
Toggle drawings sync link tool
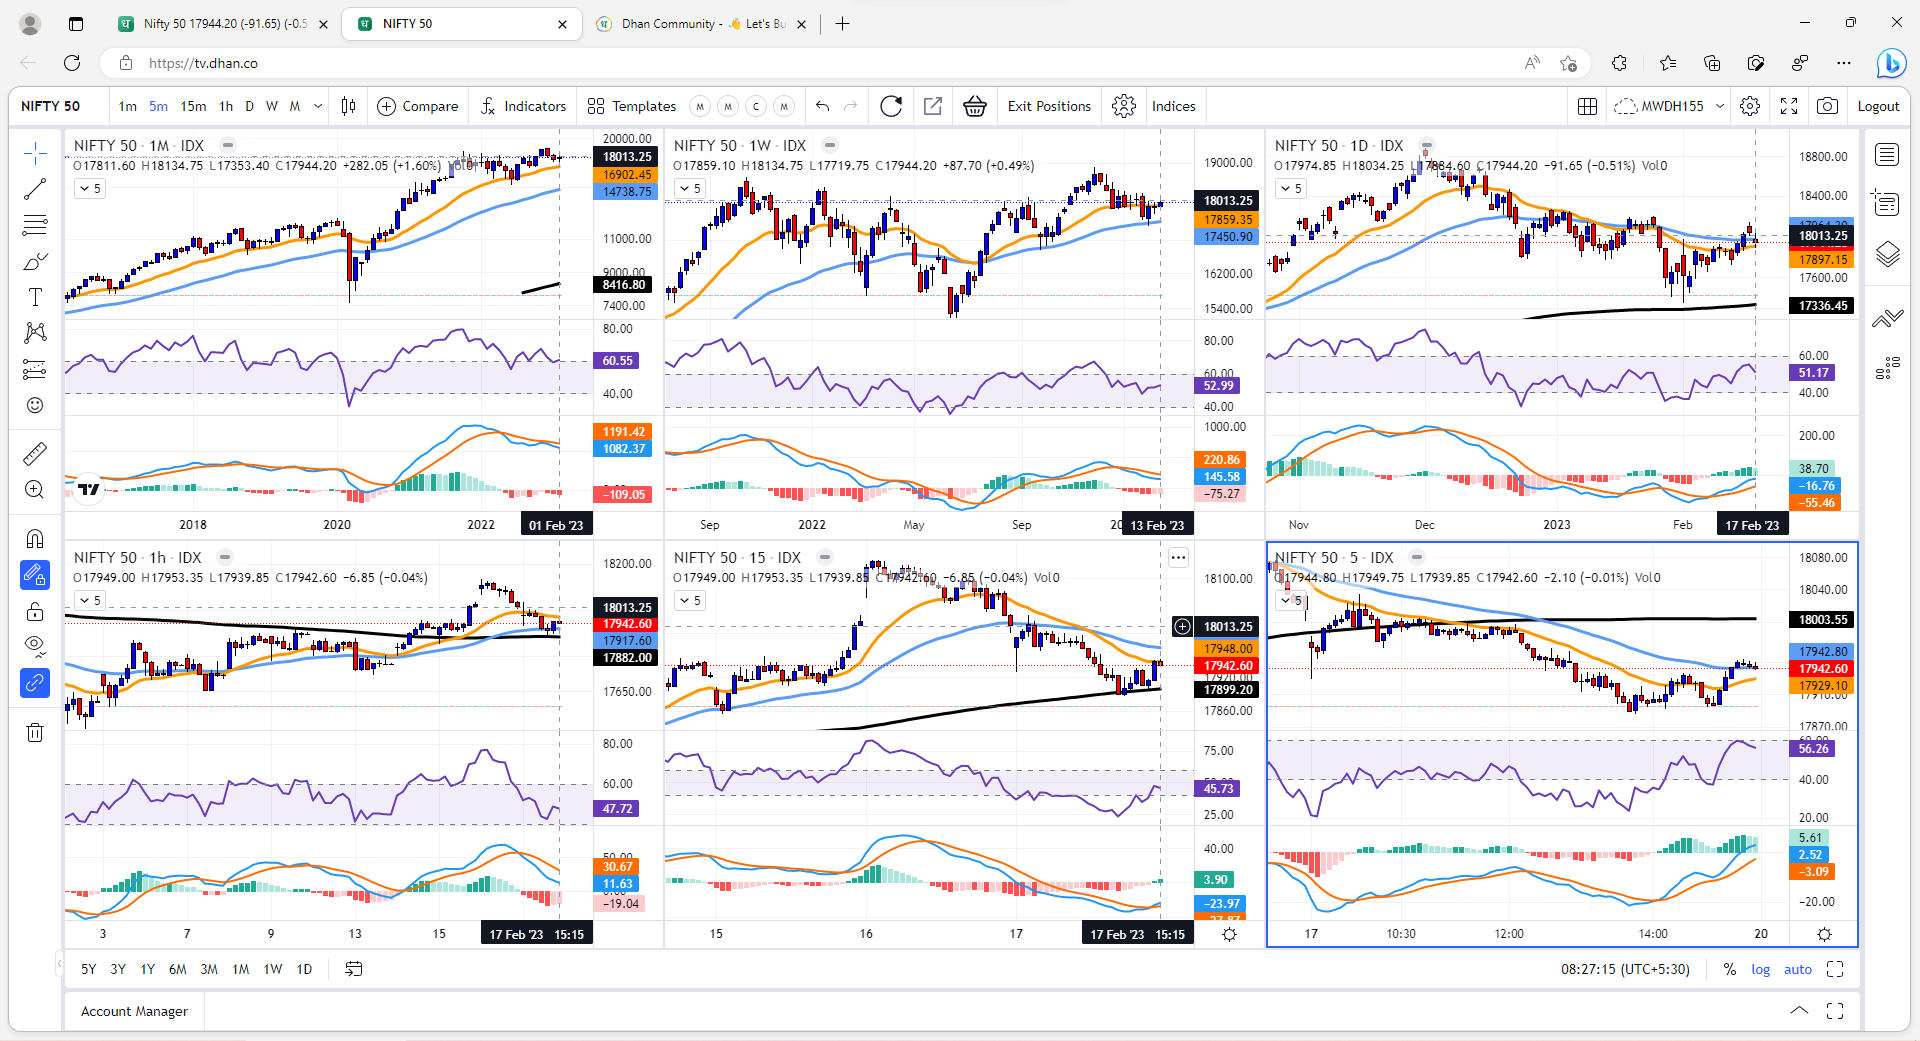(x=35, y=683)
